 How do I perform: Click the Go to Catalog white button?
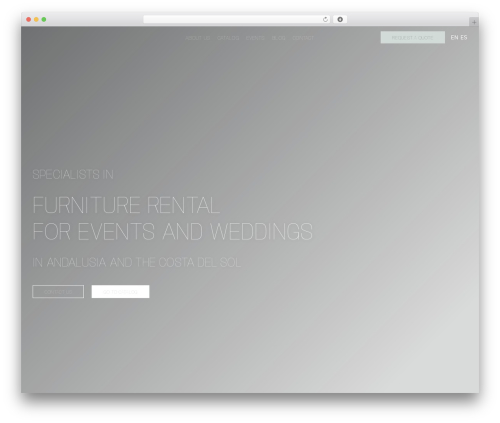pos(120,292)
